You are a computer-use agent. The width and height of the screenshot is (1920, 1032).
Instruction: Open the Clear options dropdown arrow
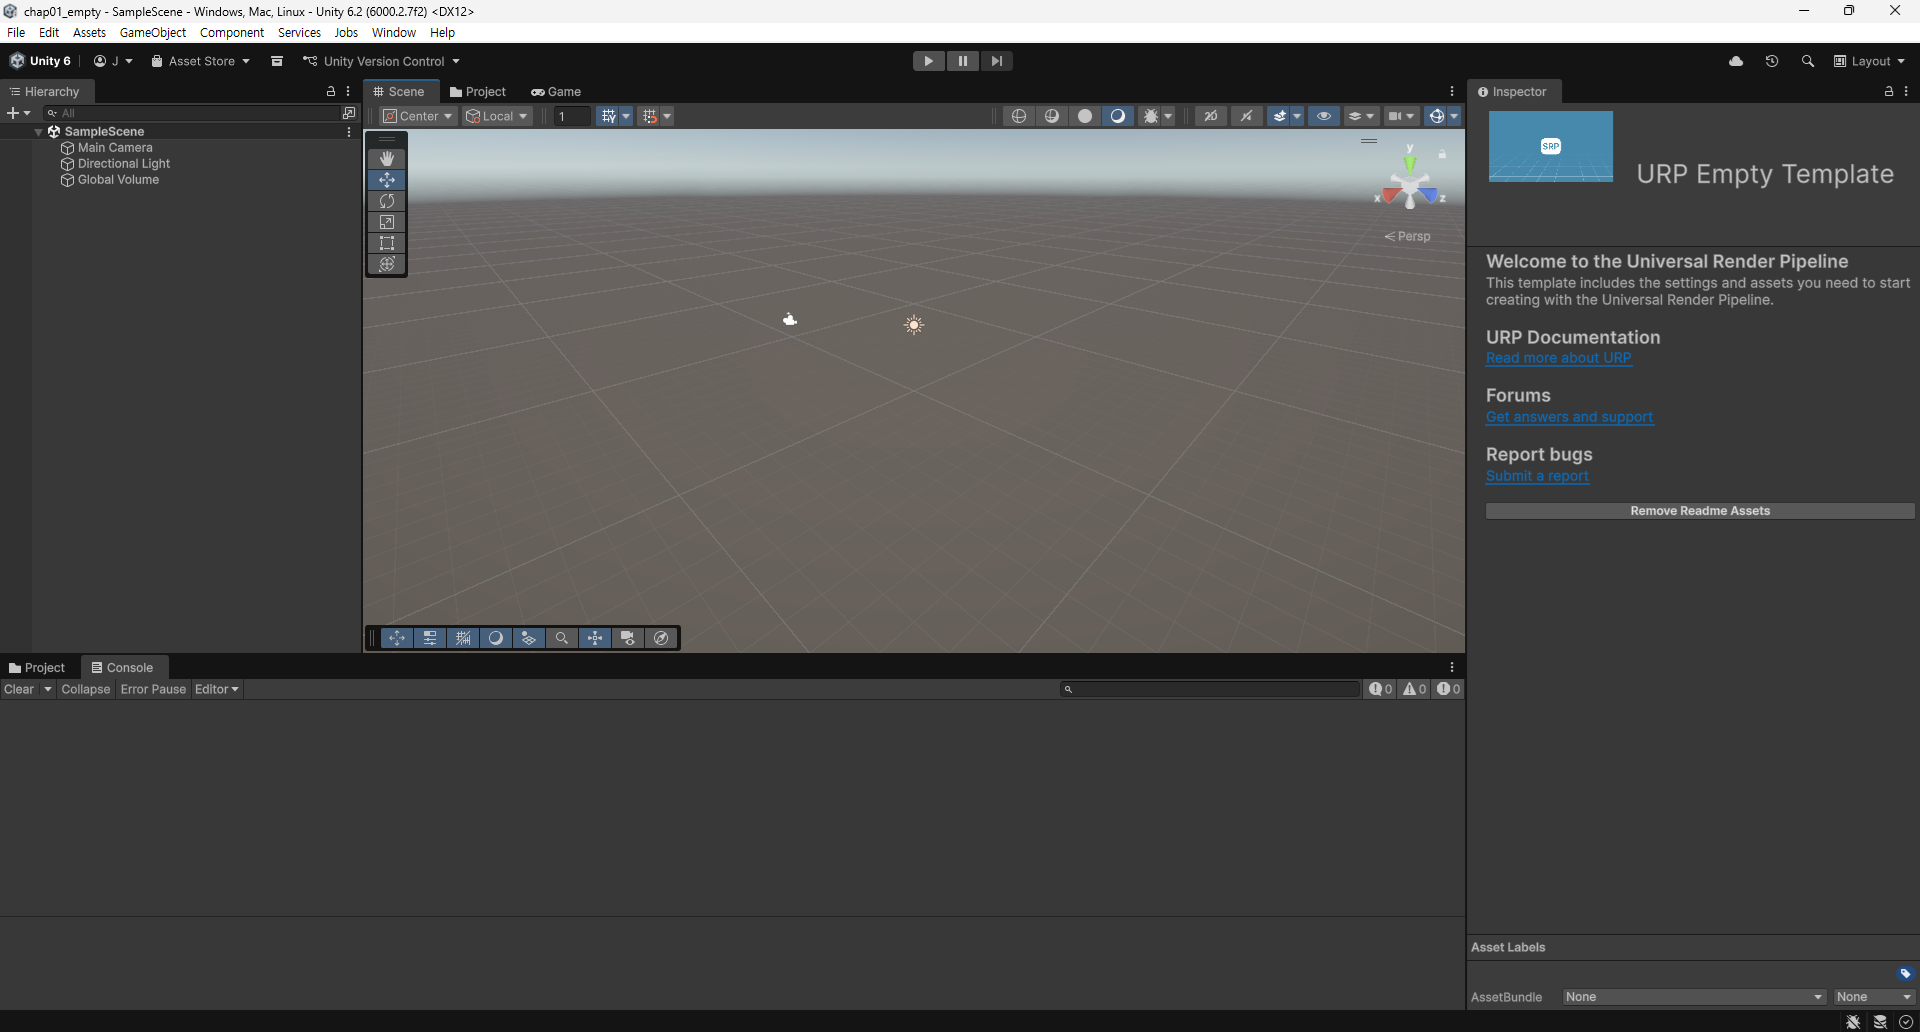47,689
